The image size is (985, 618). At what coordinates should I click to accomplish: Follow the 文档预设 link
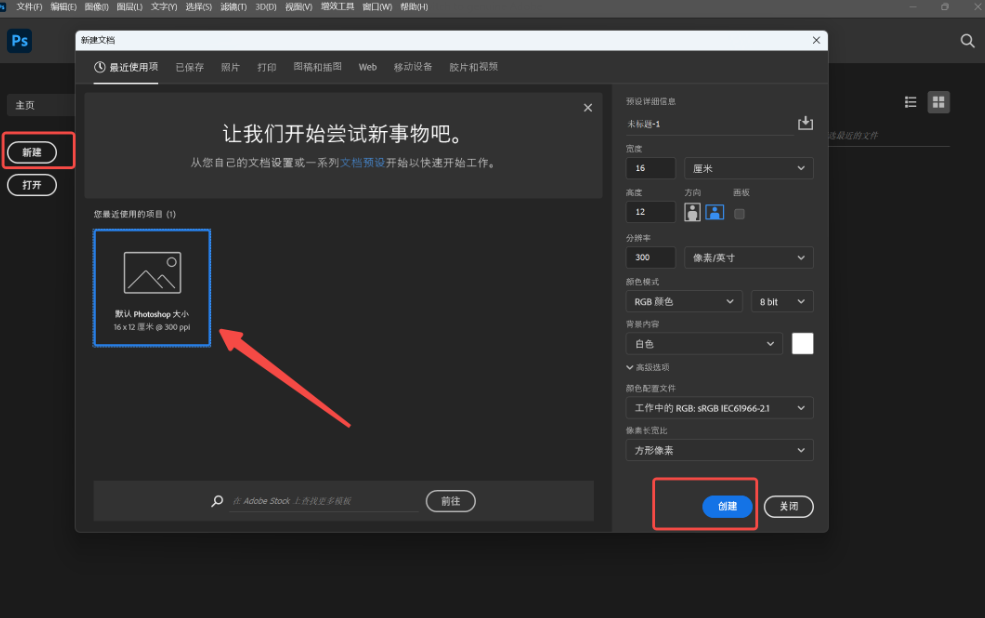coord(362,163)
